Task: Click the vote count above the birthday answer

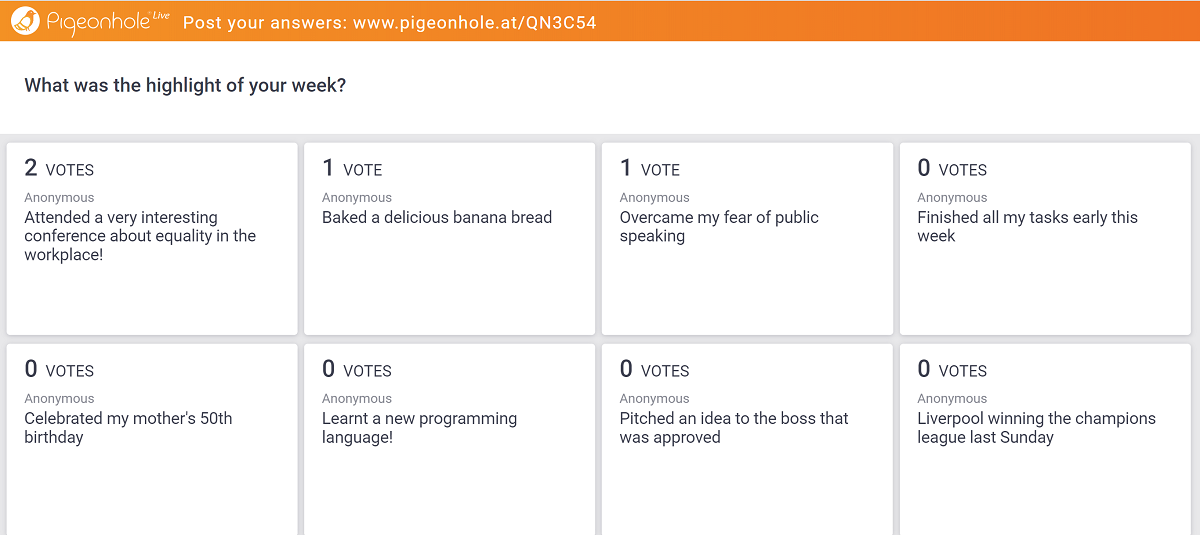Action: [59, 370]
